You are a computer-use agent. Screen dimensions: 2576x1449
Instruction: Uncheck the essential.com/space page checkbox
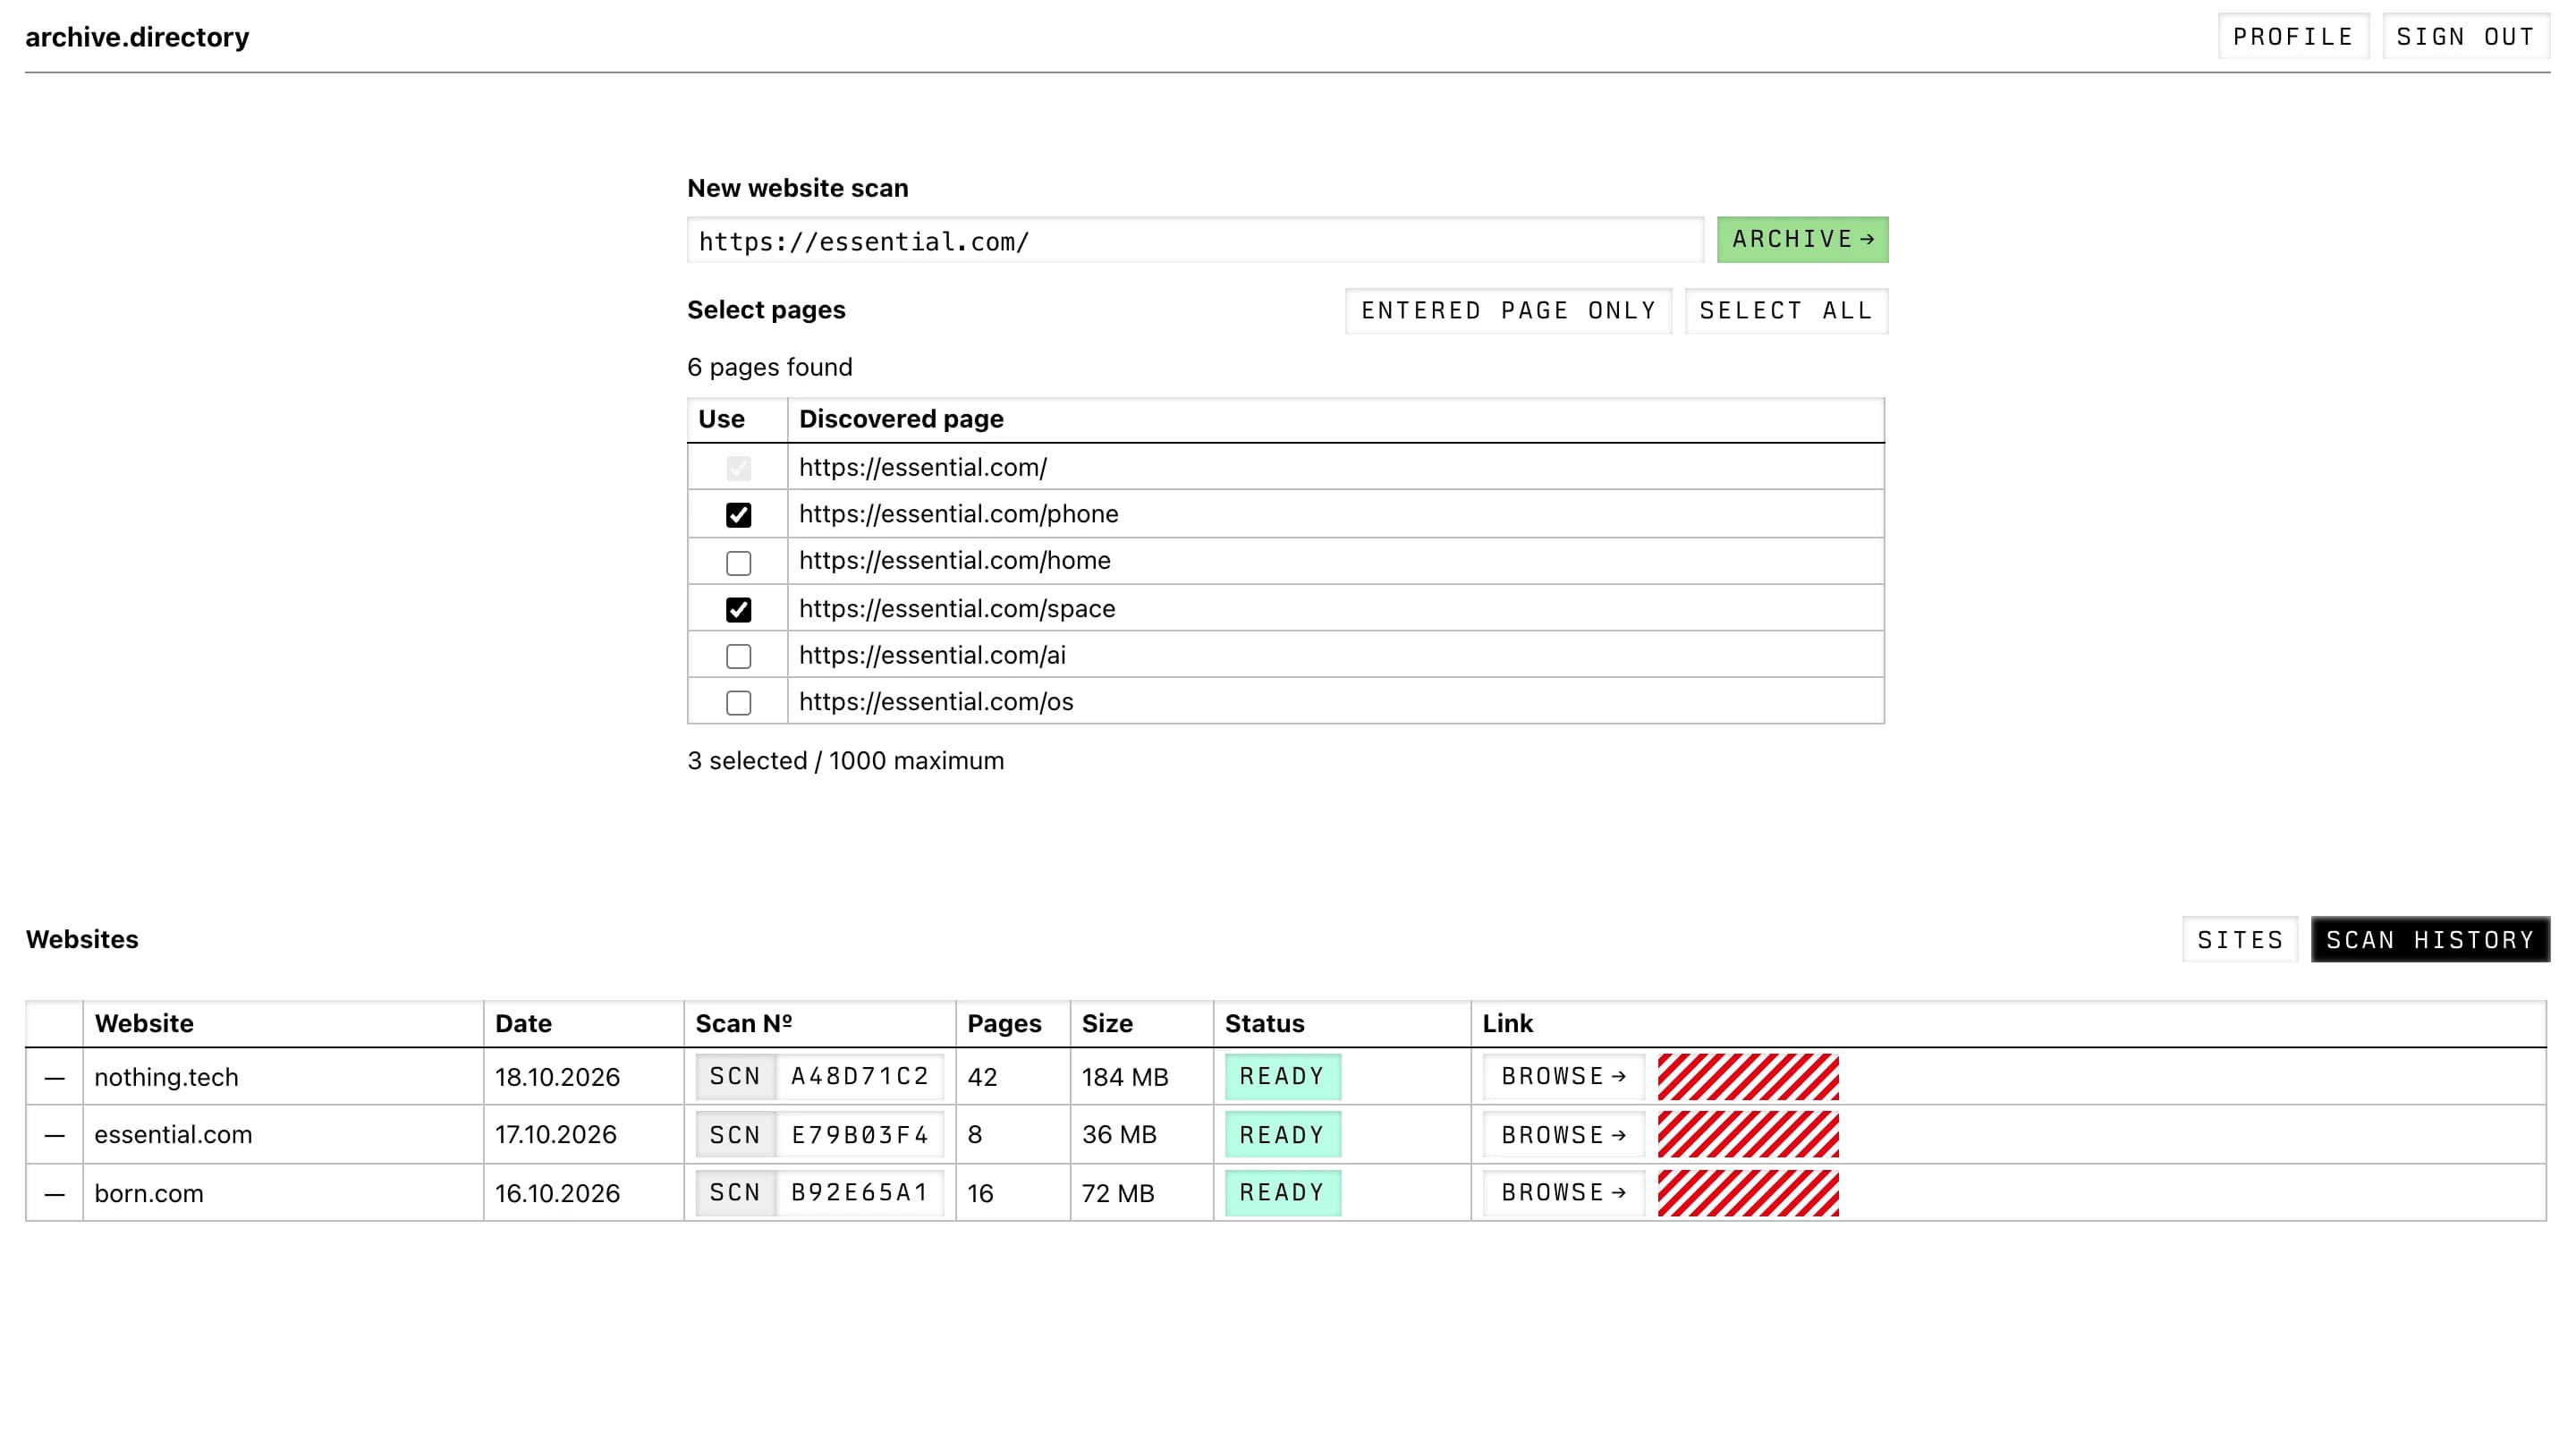tap(738, 610)
